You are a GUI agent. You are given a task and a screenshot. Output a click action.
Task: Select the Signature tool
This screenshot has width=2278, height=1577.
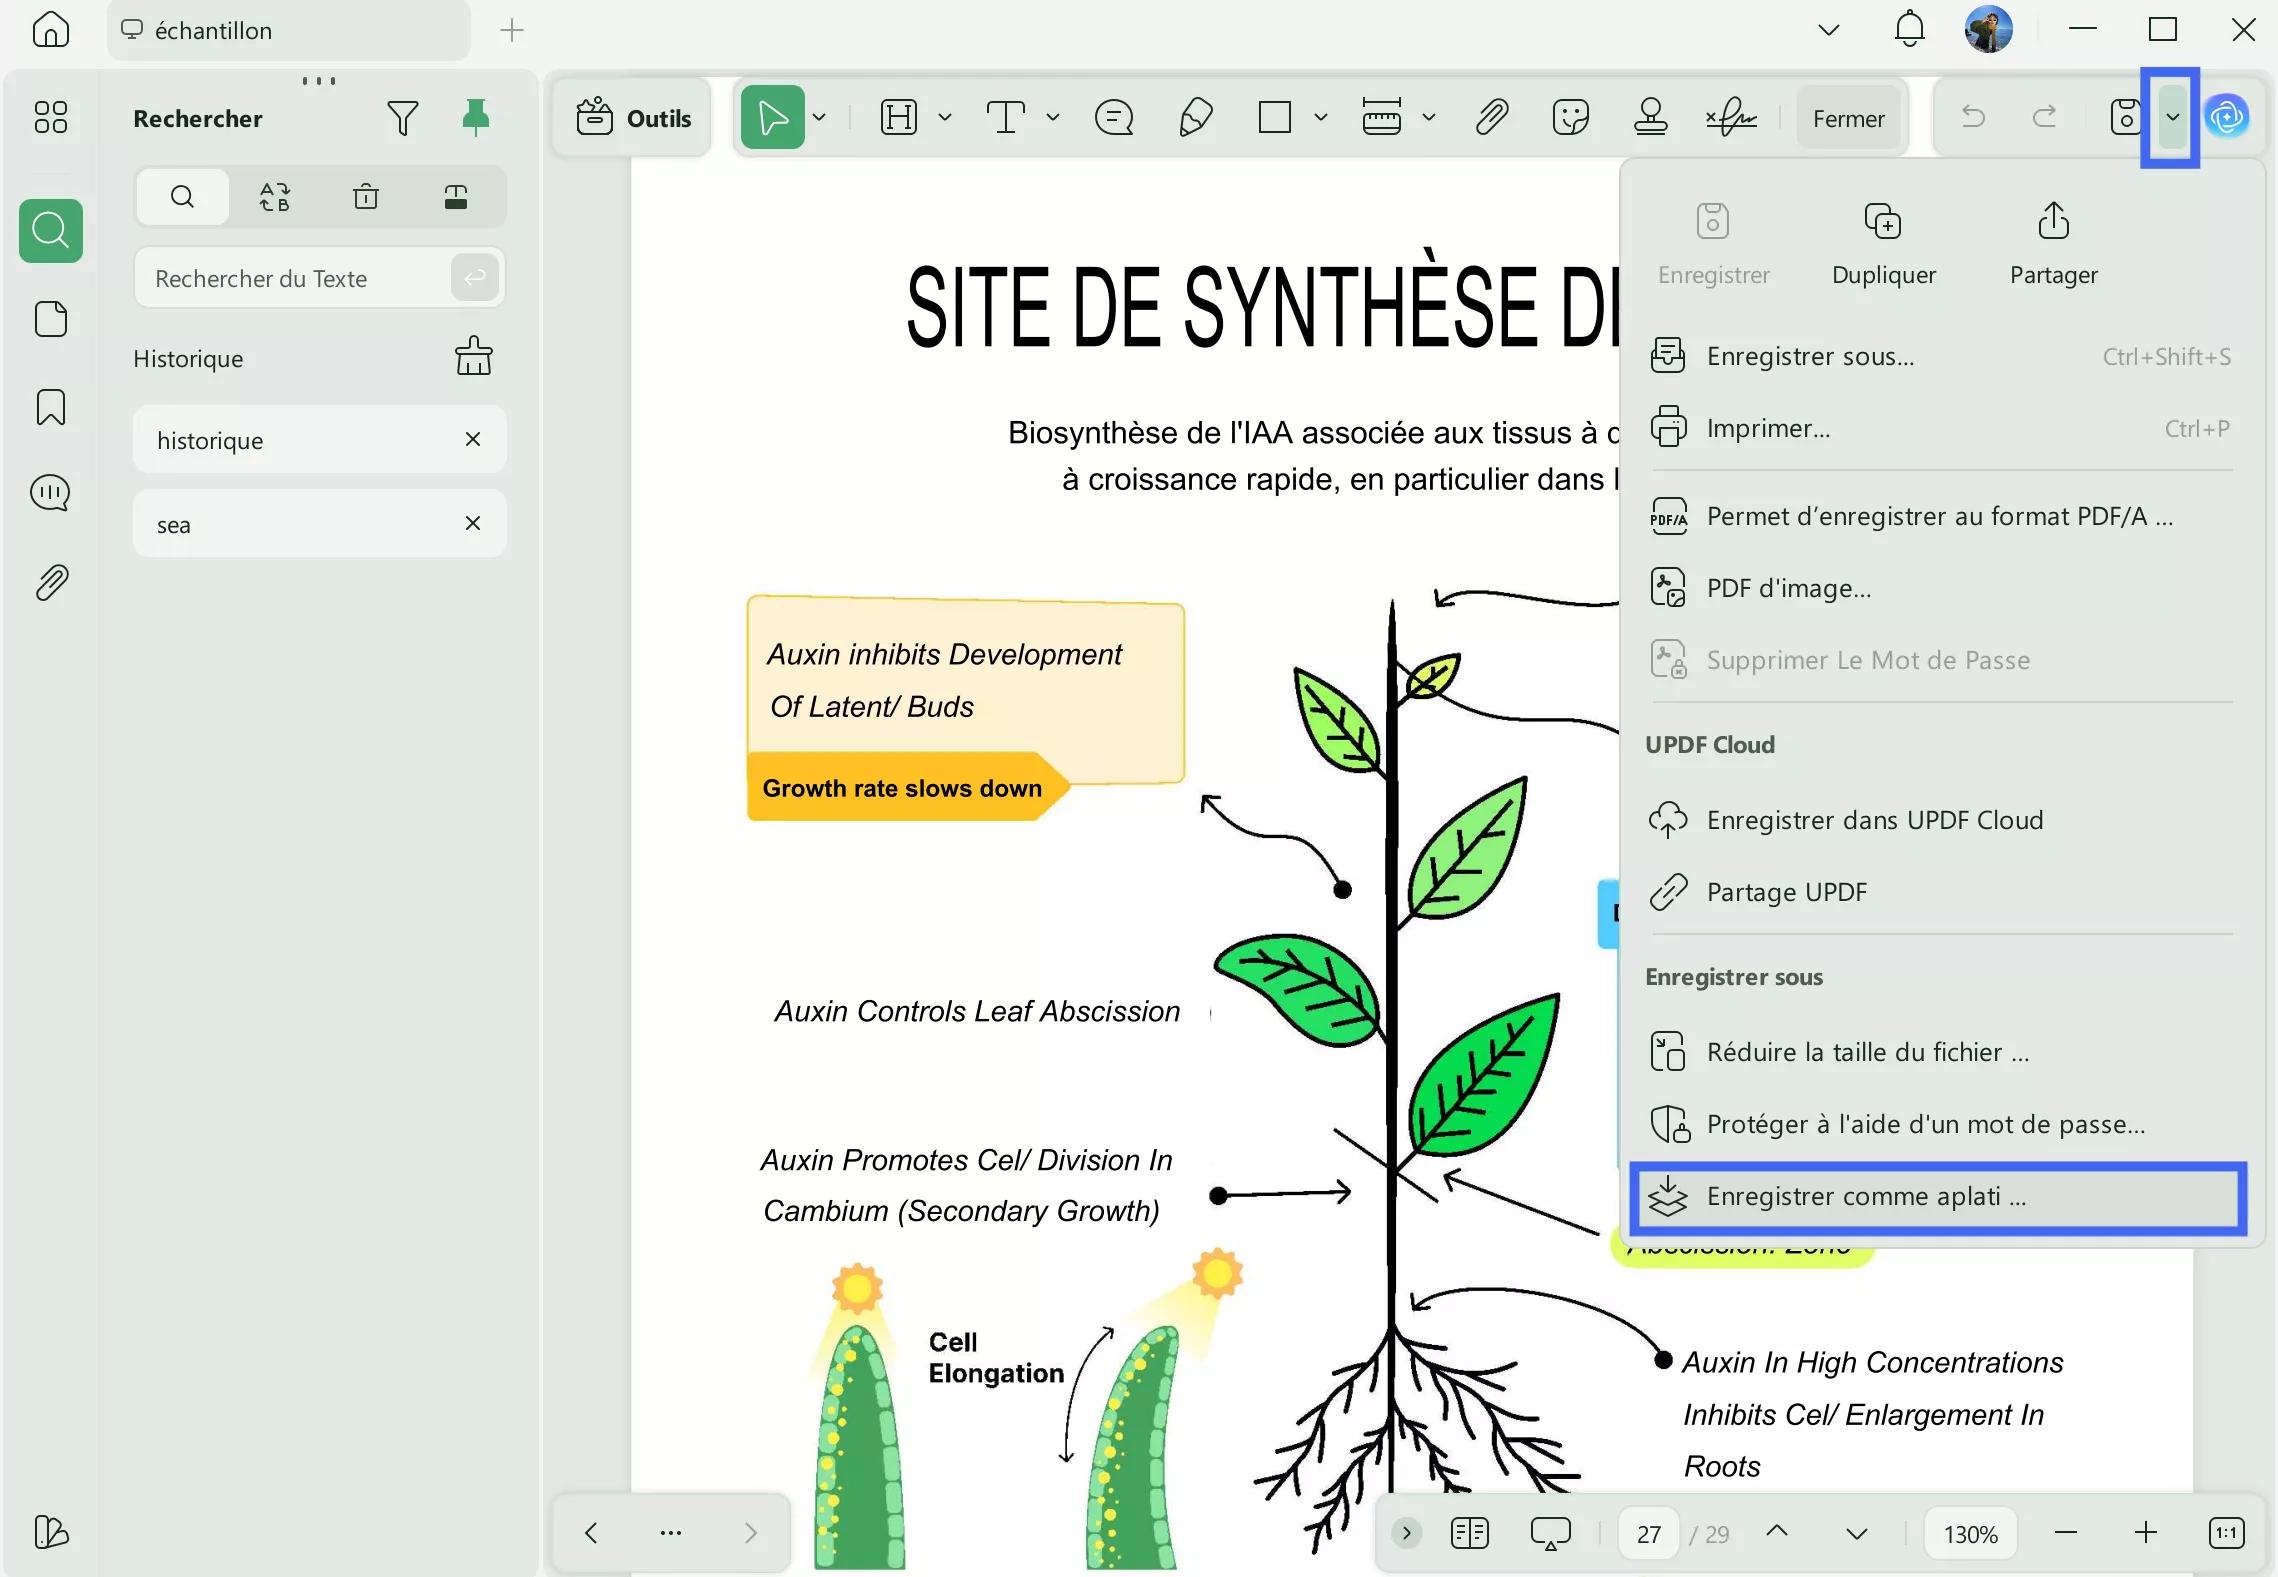coord(1731,117)
